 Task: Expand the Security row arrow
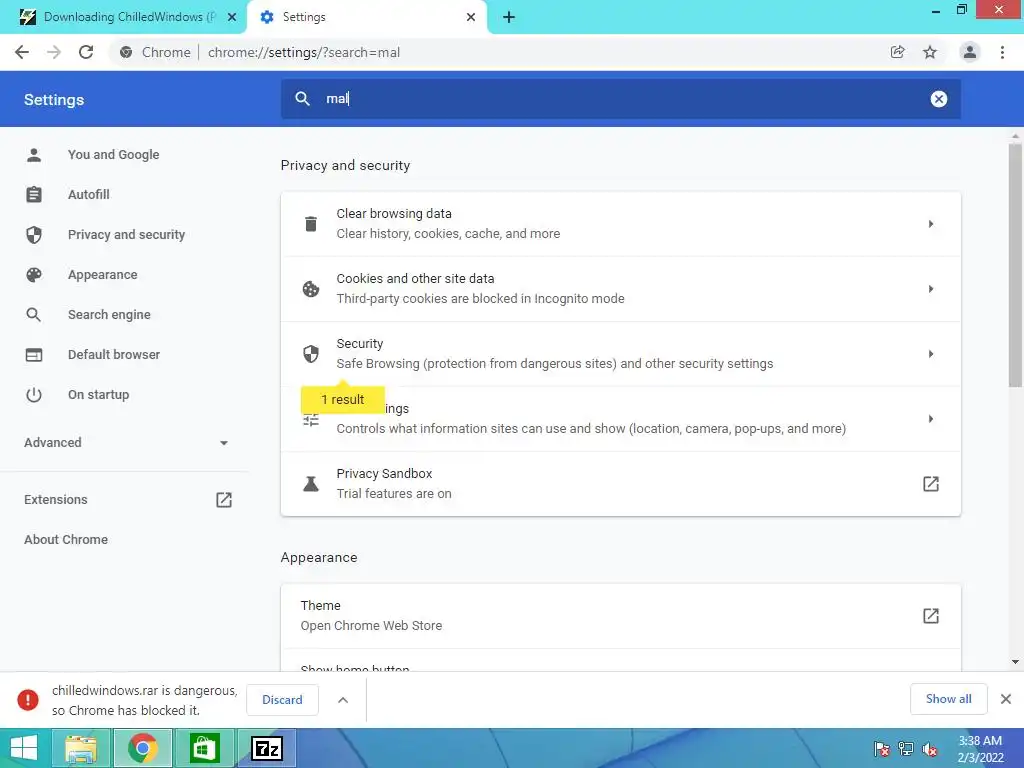pyautogui.click(x=931, y=354)
